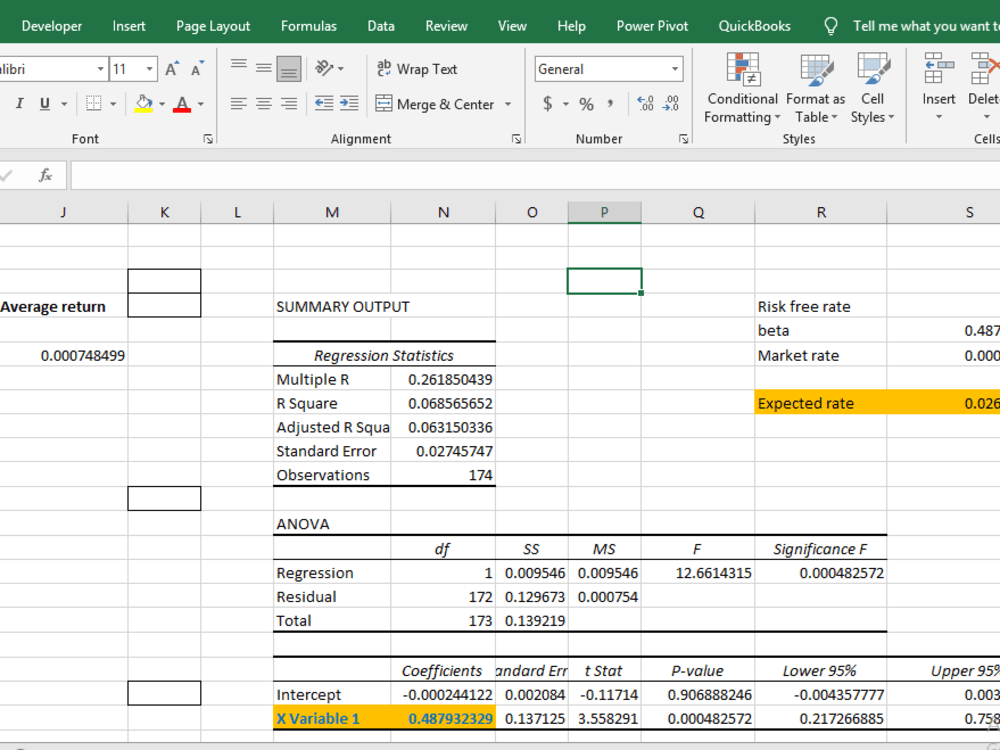Screen dimensions: 1000x750
Task: Apply percent style
Action: [587, 104]
